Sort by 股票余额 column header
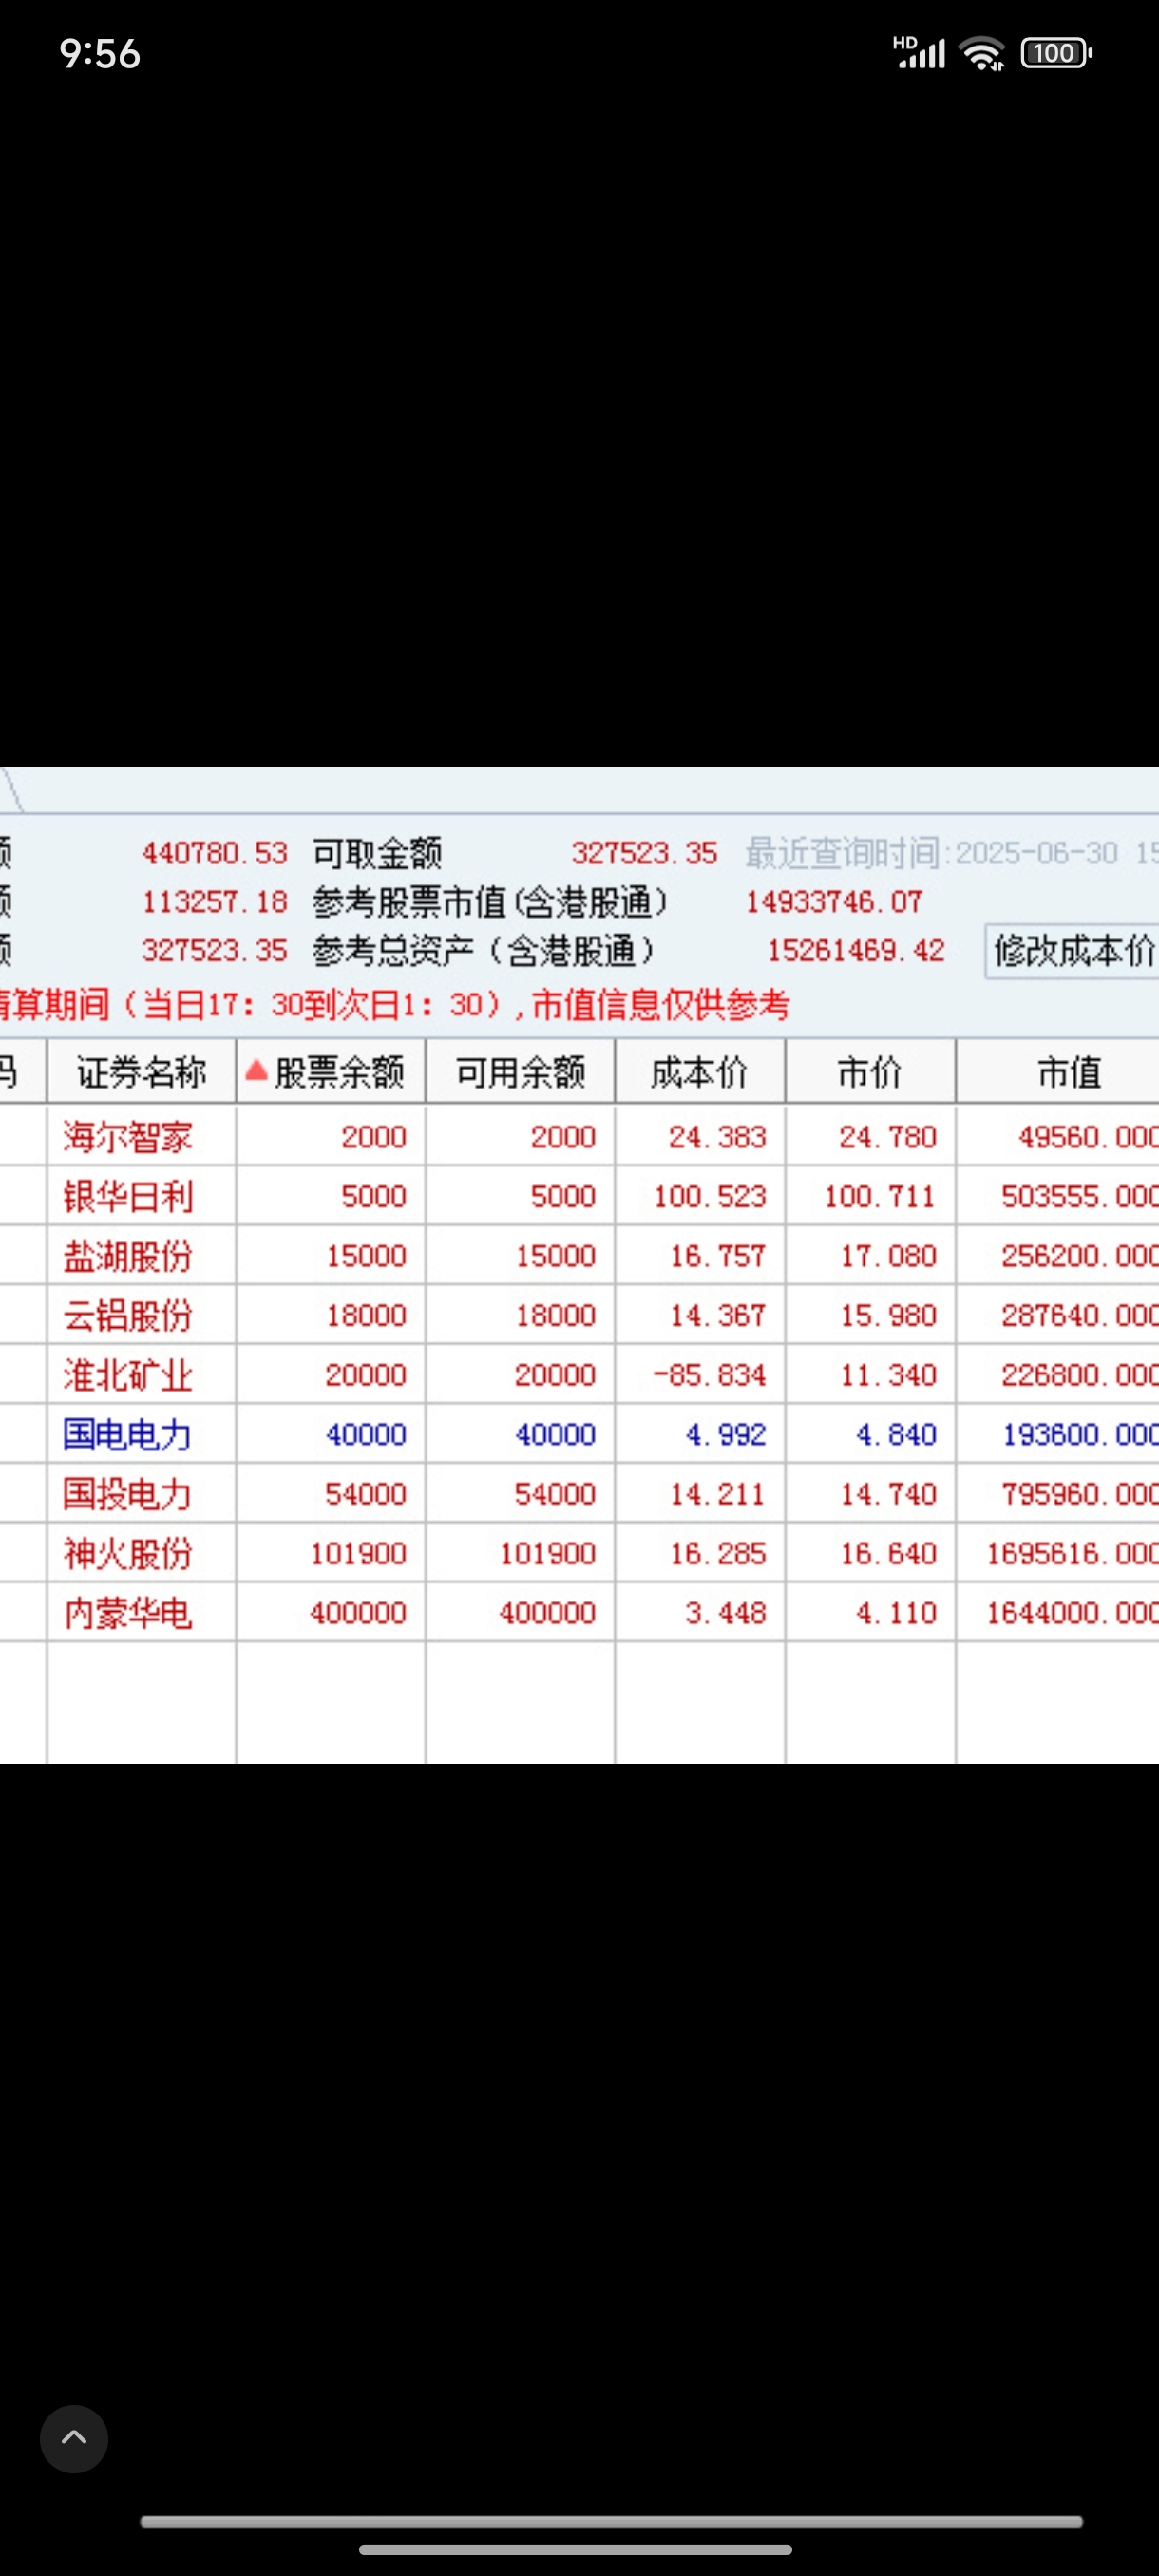Image resolution: width=1159 pixels, height=2576 pixels. coord(331,1071)
